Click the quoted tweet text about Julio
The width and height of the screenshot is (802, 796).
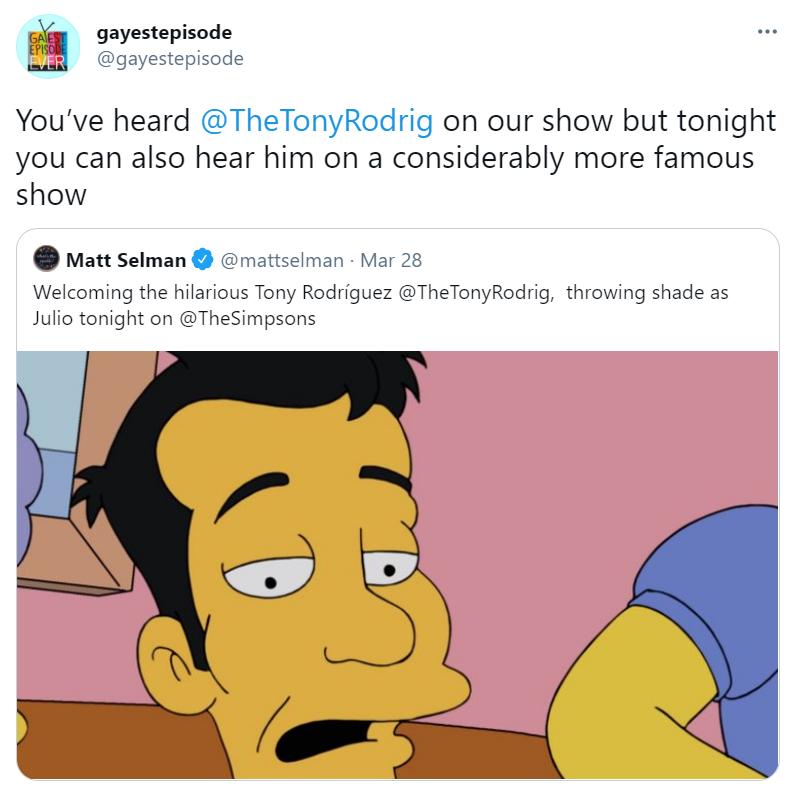[x=381, y=305]
